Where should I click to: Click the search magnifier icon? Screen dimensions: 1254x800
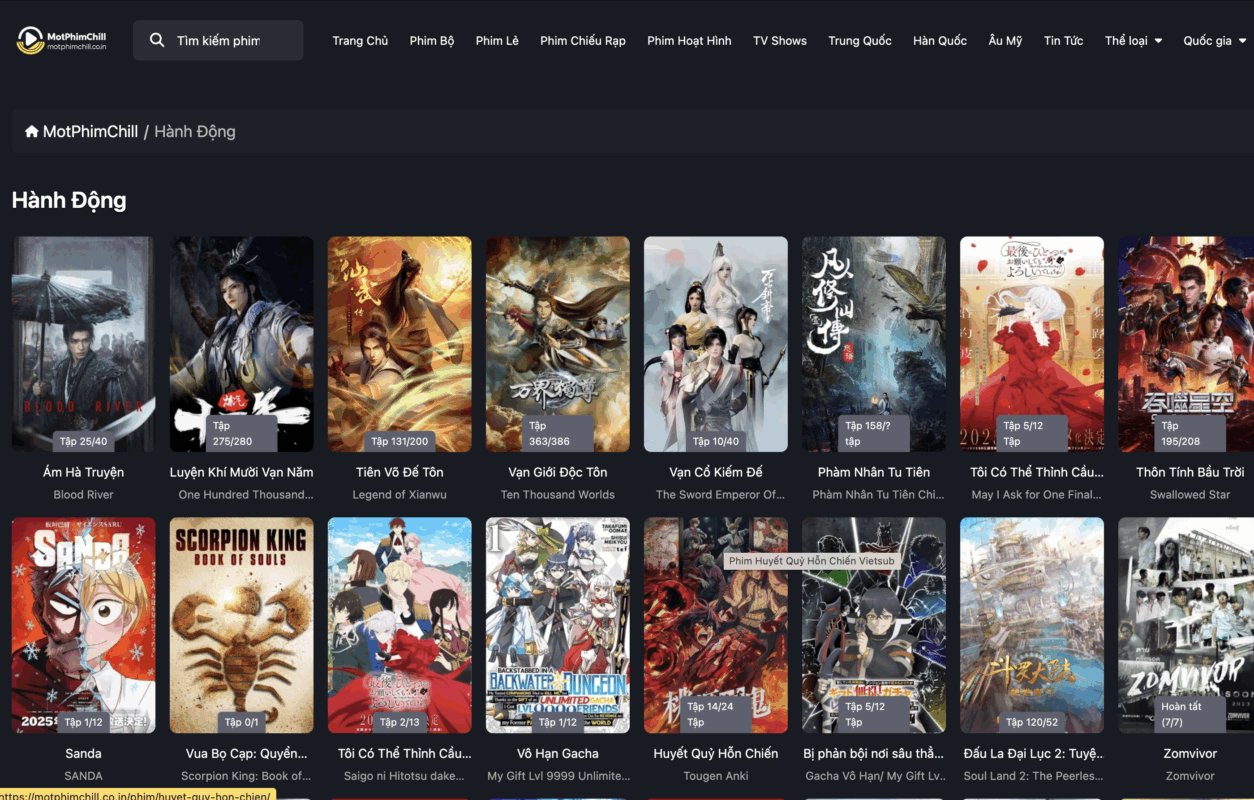click(157, 40)
